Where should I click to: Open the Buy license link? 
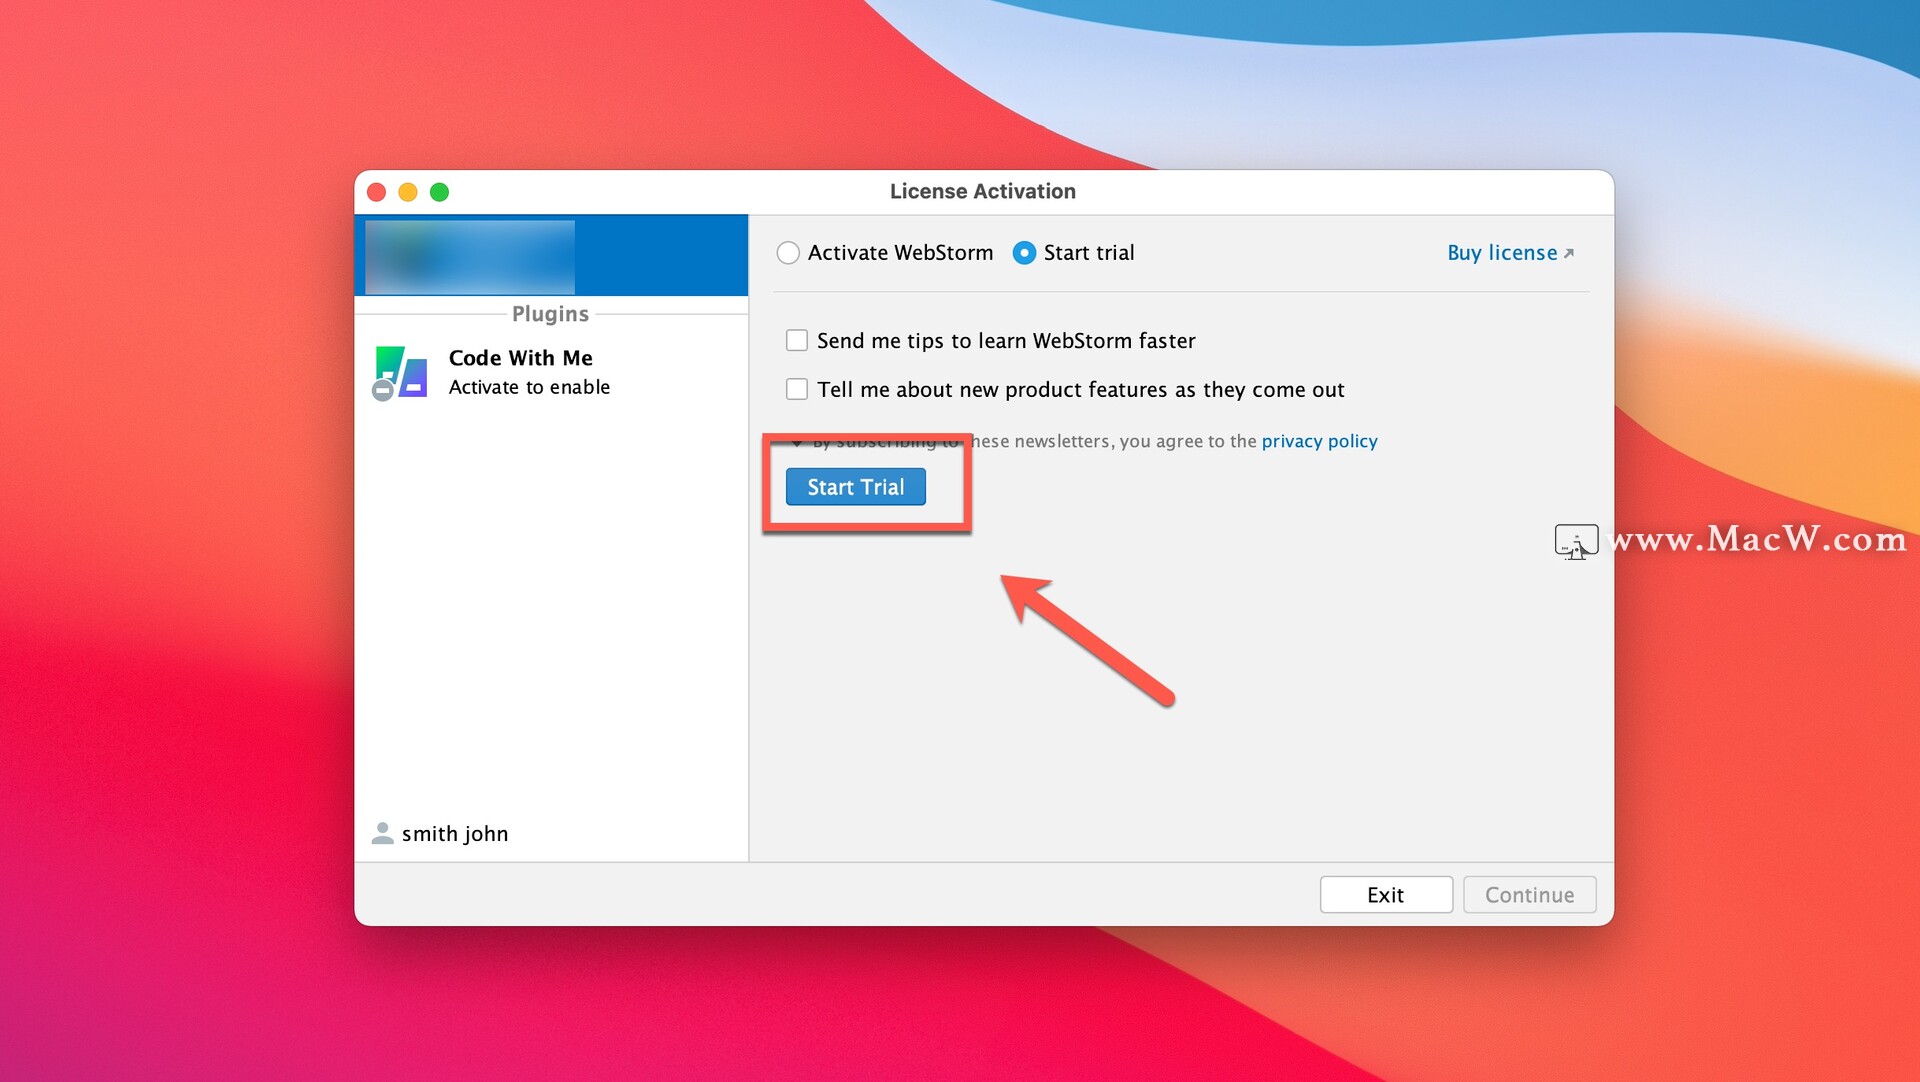pyautogui.click(x=1502, y=253)
